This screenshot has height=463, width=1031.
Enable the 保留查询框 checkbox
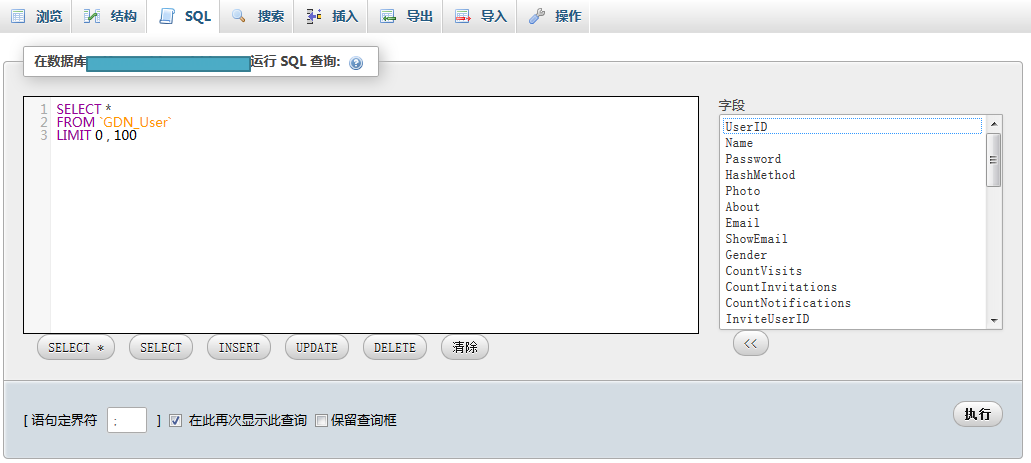click(x=322, y=420)
